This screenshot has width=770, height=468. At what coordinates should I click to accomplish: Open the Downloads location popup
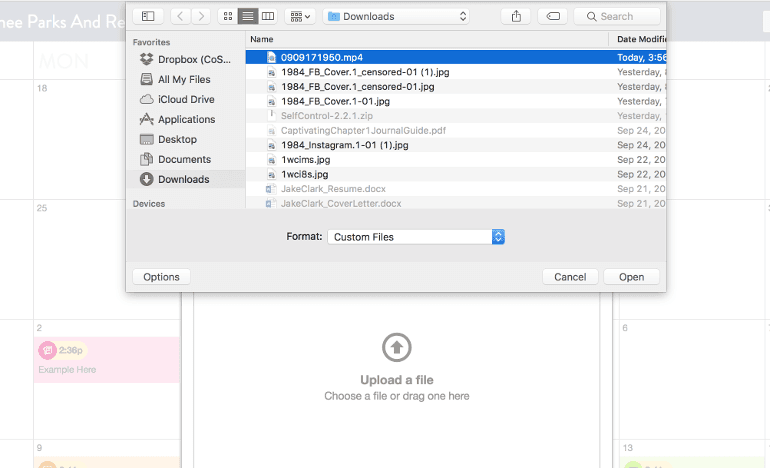pyautogui.click(x=396, y=16)
